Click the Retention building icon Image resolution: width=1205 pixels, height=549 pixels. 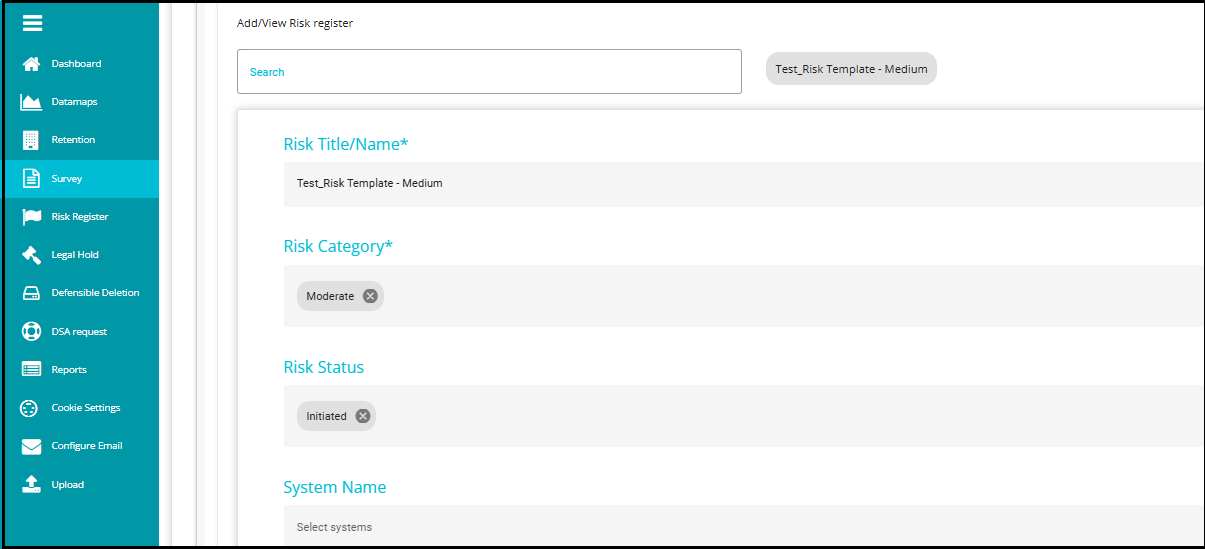pyautogui.click(x=31, y=140)
